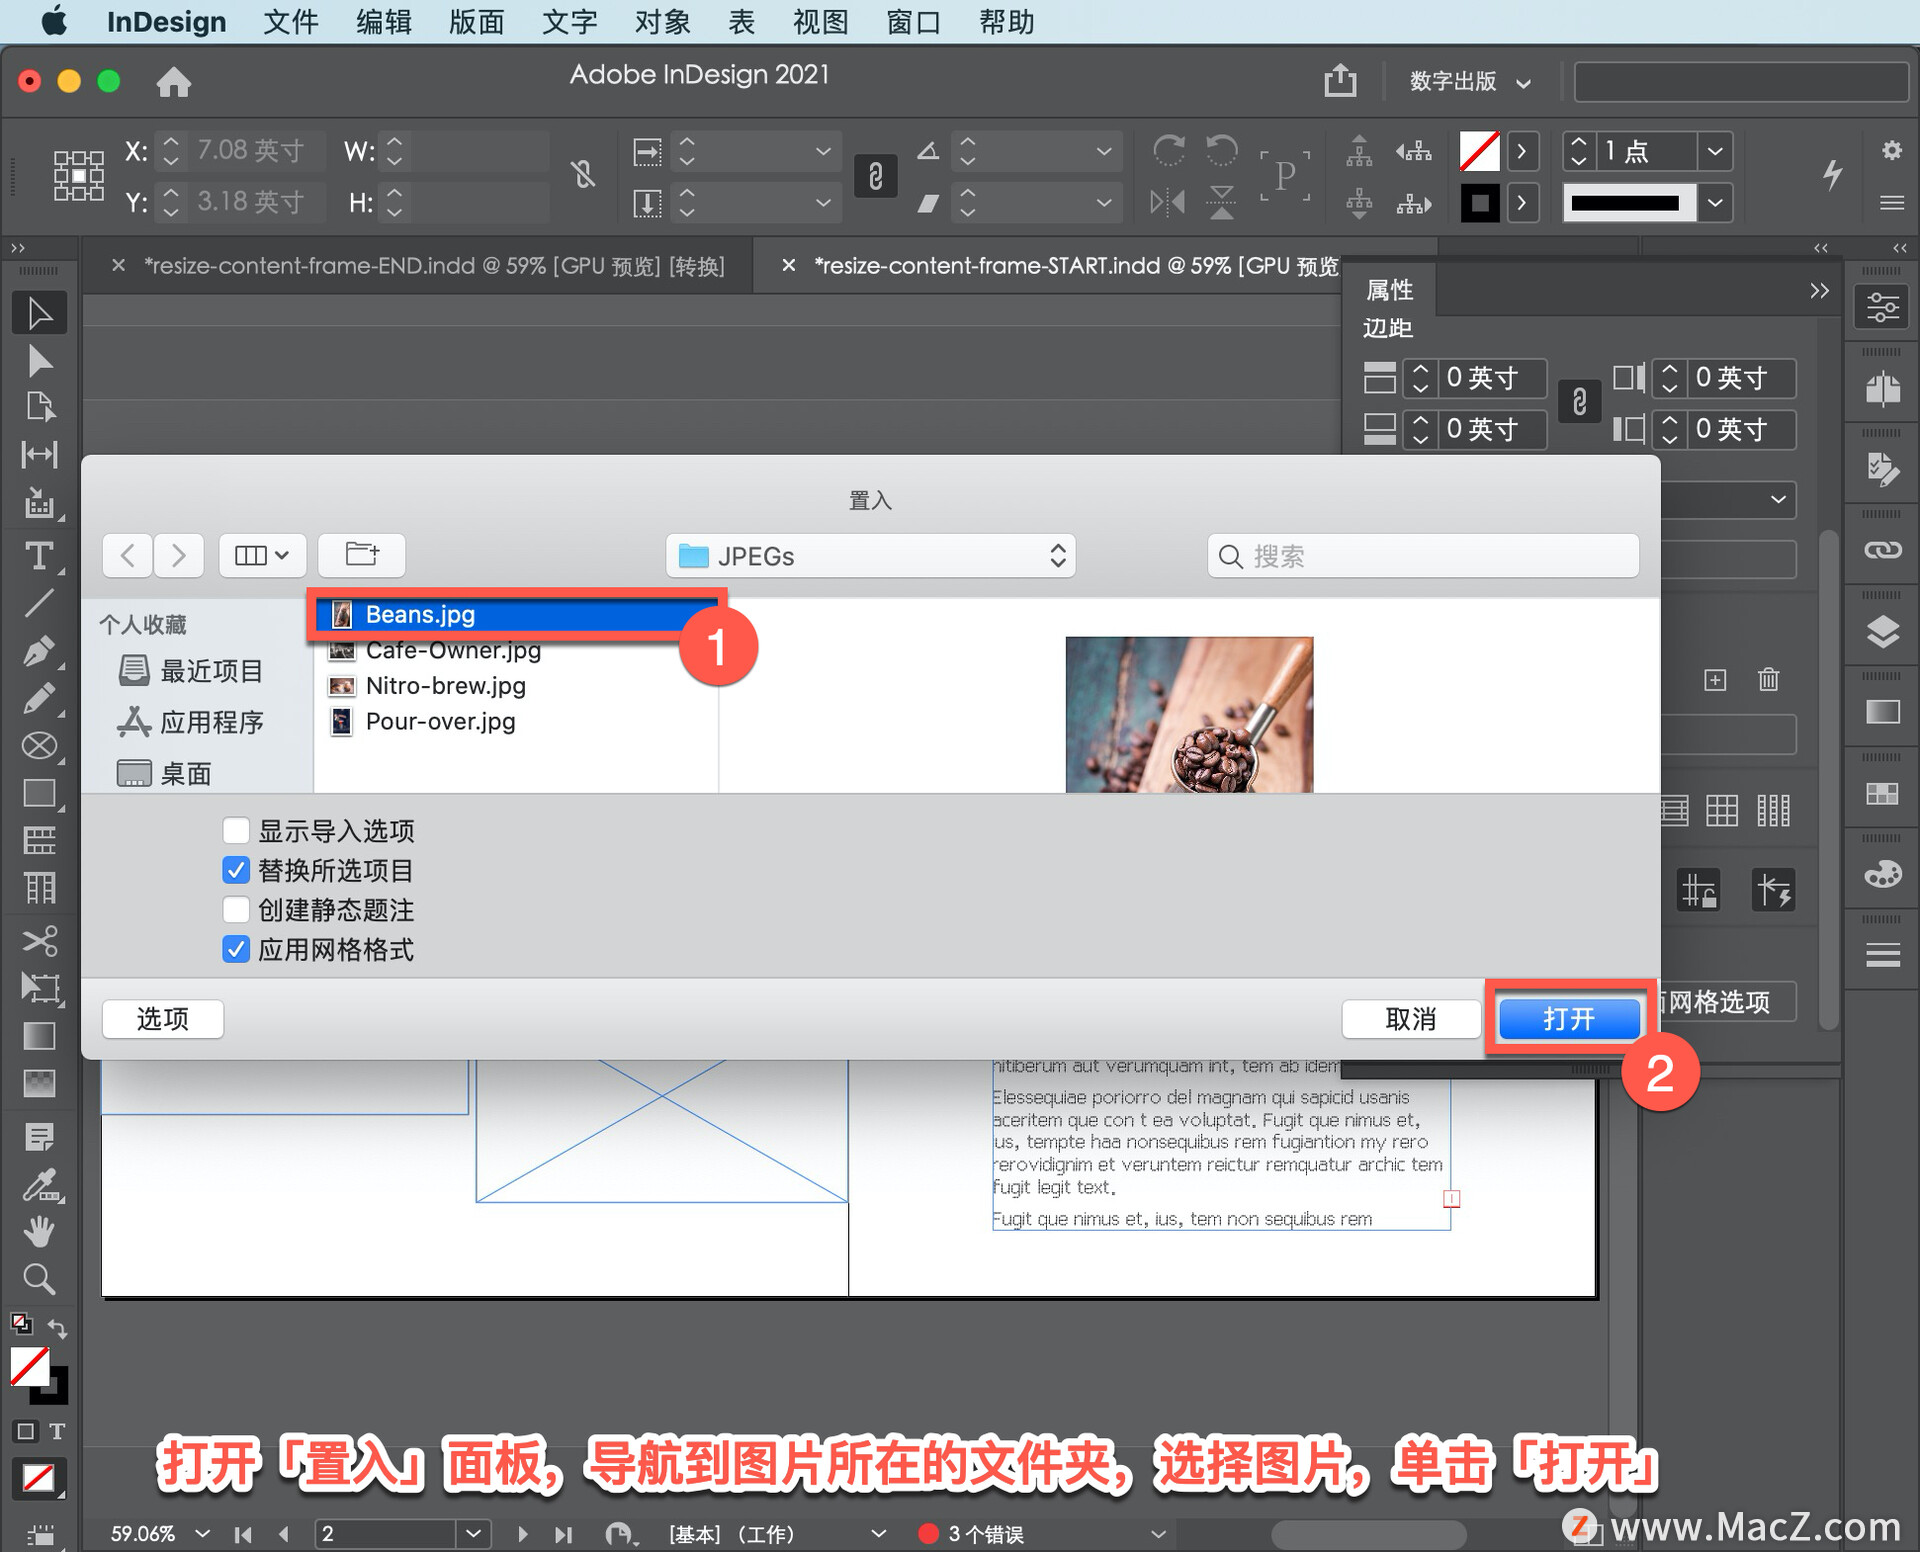The image size is (1920, 1552).
Task: Select the Rectangle tool
Action: point(39,793)
